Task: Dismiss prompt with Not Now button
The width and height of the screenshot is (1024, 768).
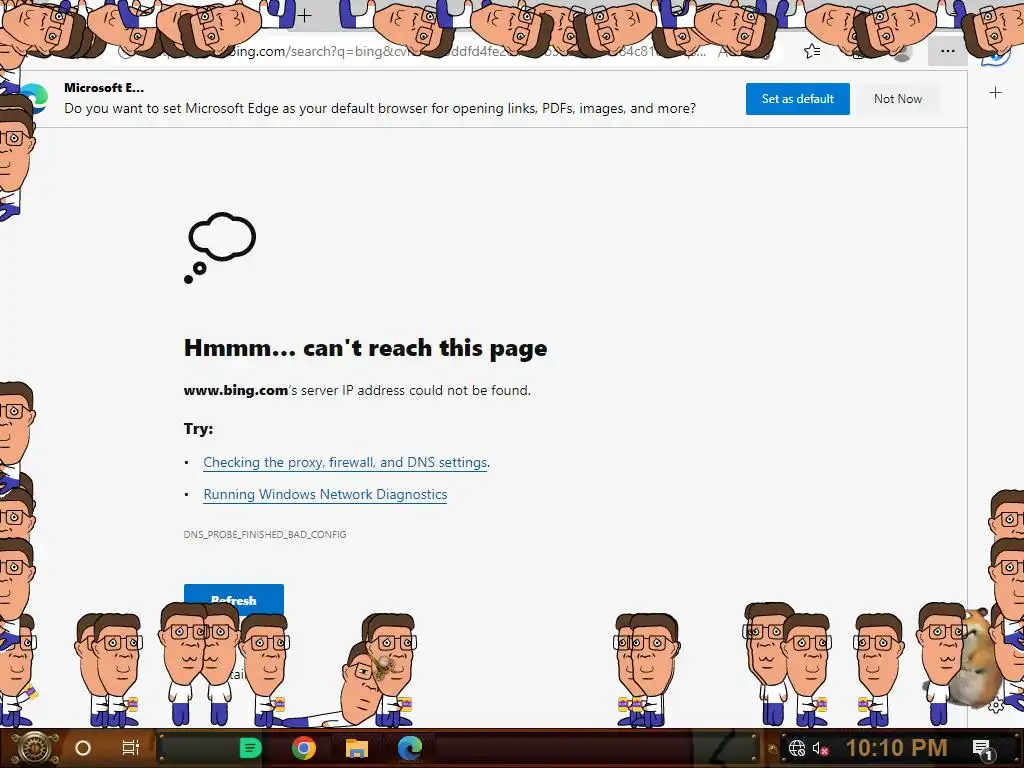Action: 898,99
